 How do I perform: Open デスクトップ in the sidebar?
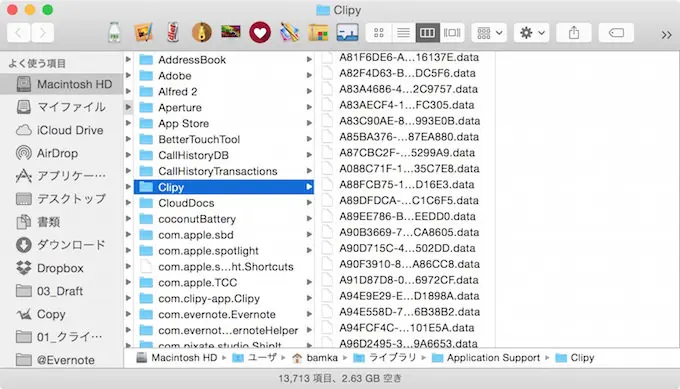pyautogui.click(x=62, y=199)
